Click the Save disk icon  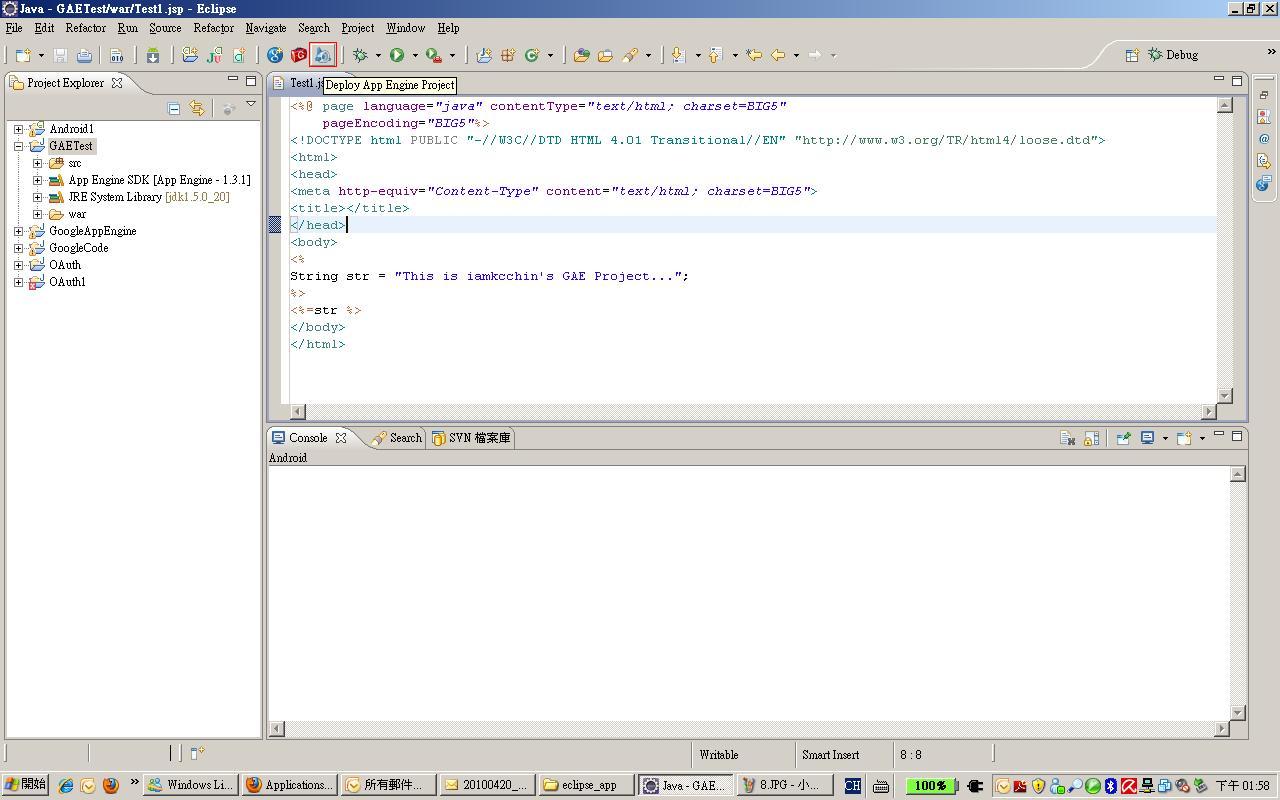point(60,55)
